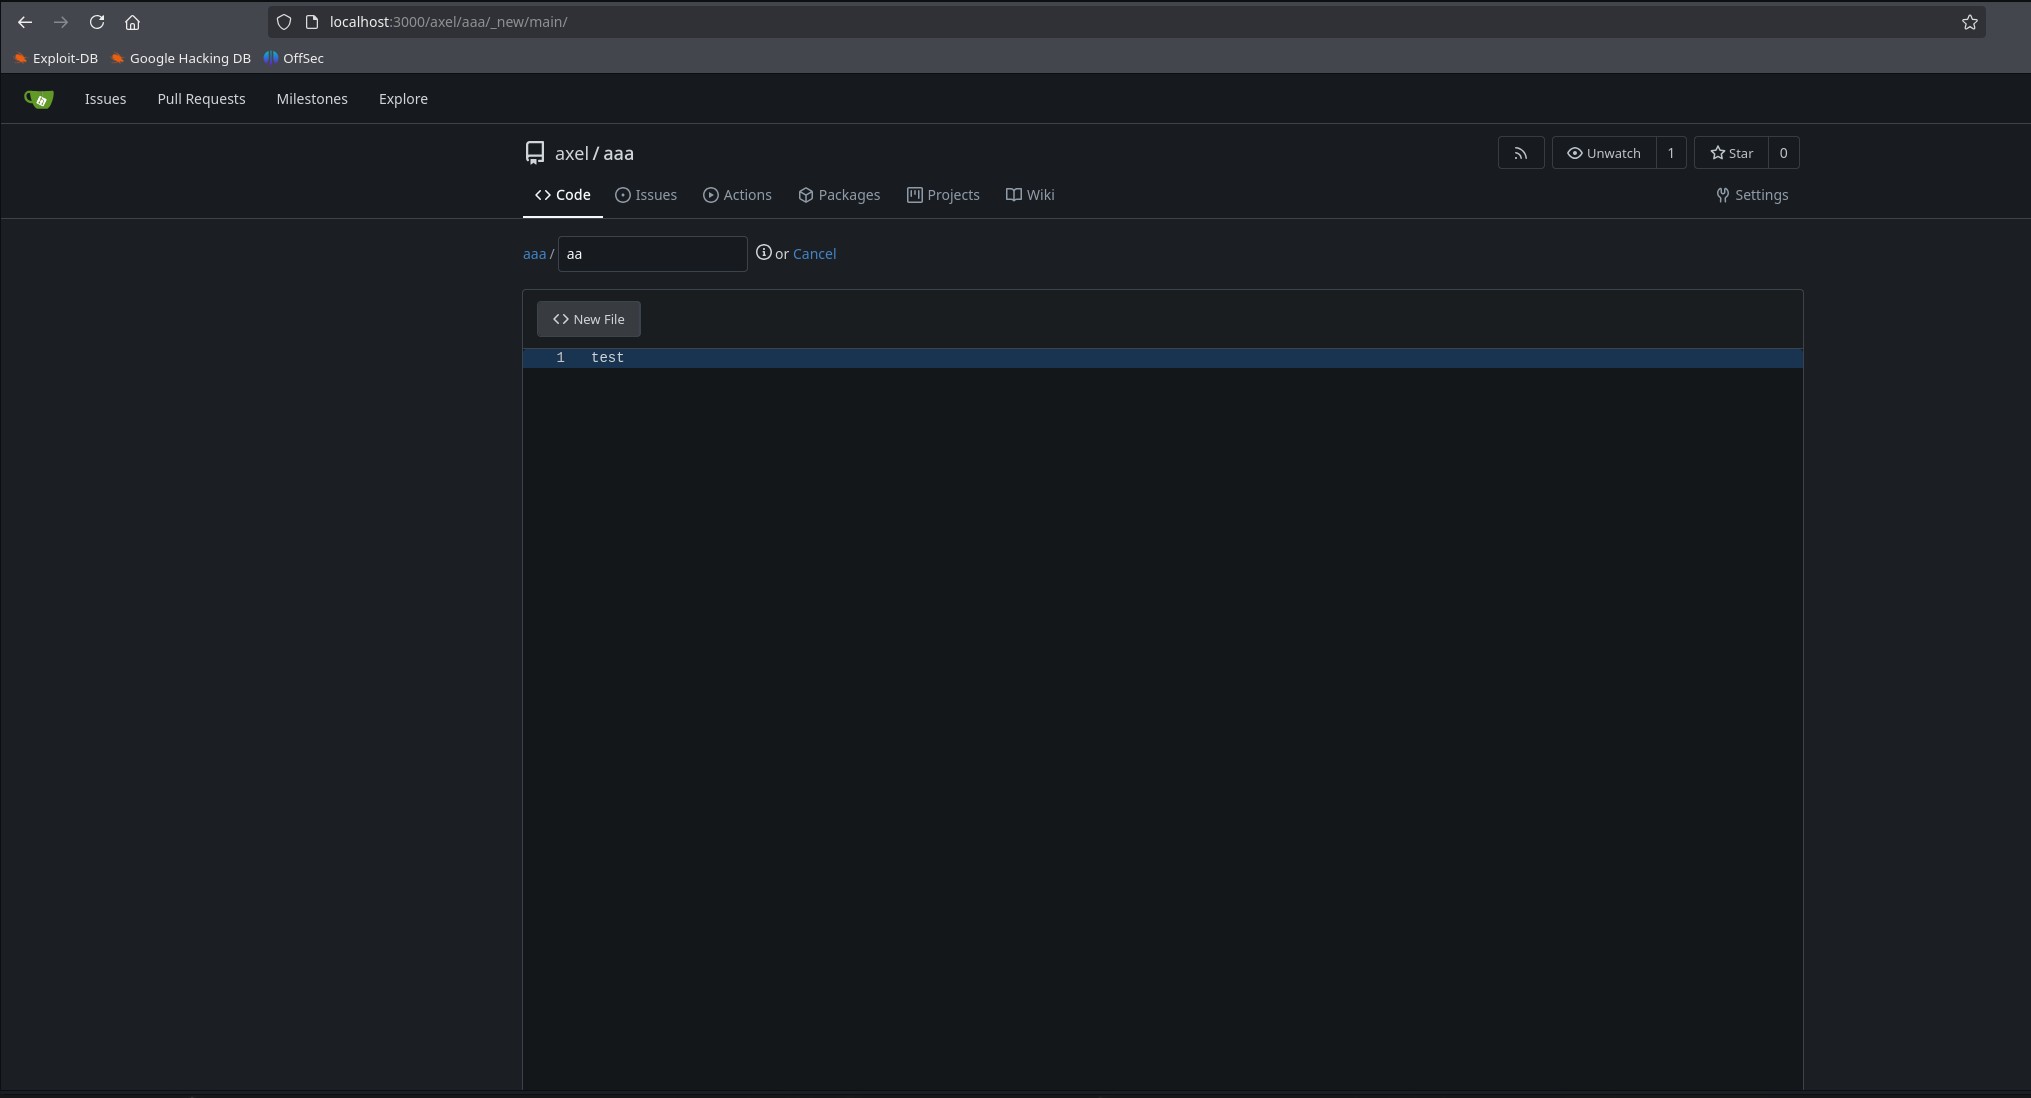Click the browser home icon

coord(132,22)
